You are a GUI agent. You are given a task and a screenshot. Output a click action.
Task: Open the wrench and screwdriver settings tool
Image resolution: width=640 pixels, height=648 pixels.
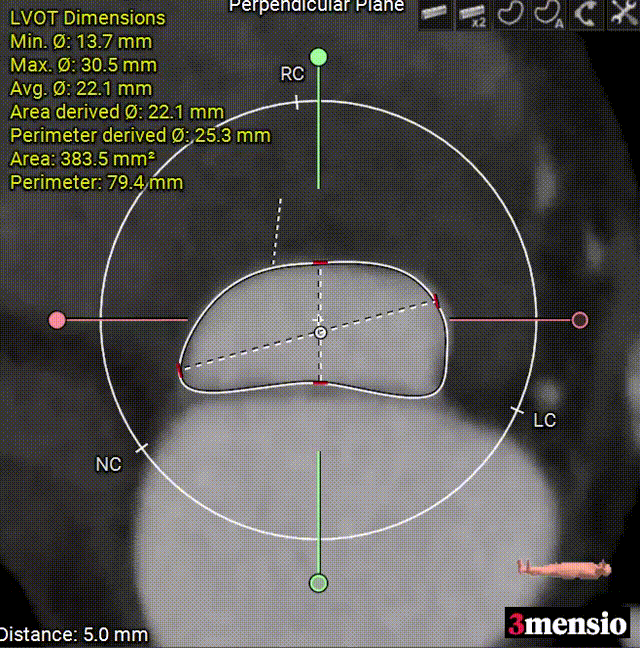pos(619,12)
